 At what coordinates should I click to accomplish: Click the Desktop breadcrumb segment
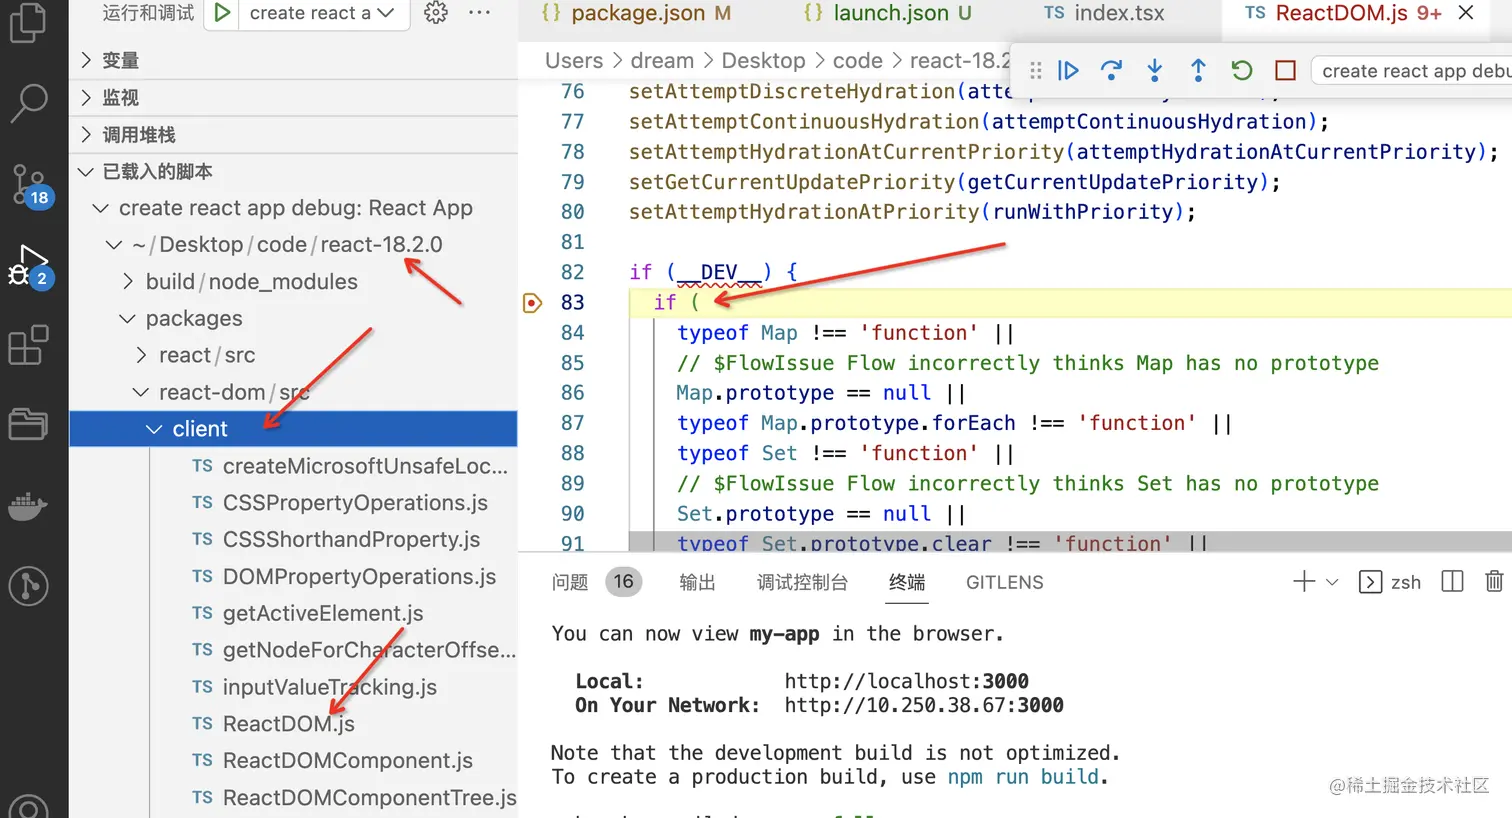coord(763,61)
